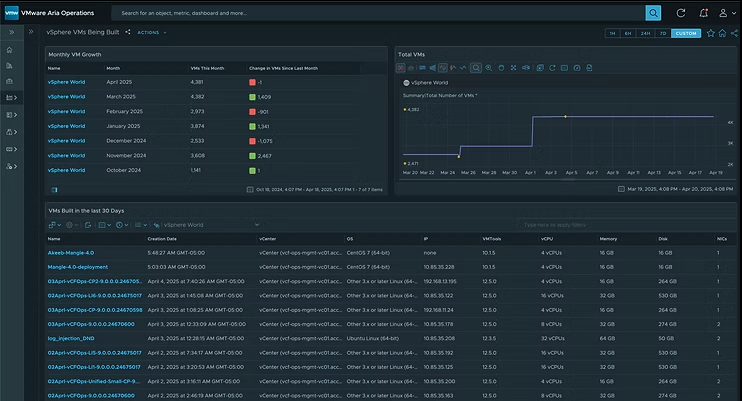
Task: Open the calendar icon under Total VMs chart
Action: [621, 189]
